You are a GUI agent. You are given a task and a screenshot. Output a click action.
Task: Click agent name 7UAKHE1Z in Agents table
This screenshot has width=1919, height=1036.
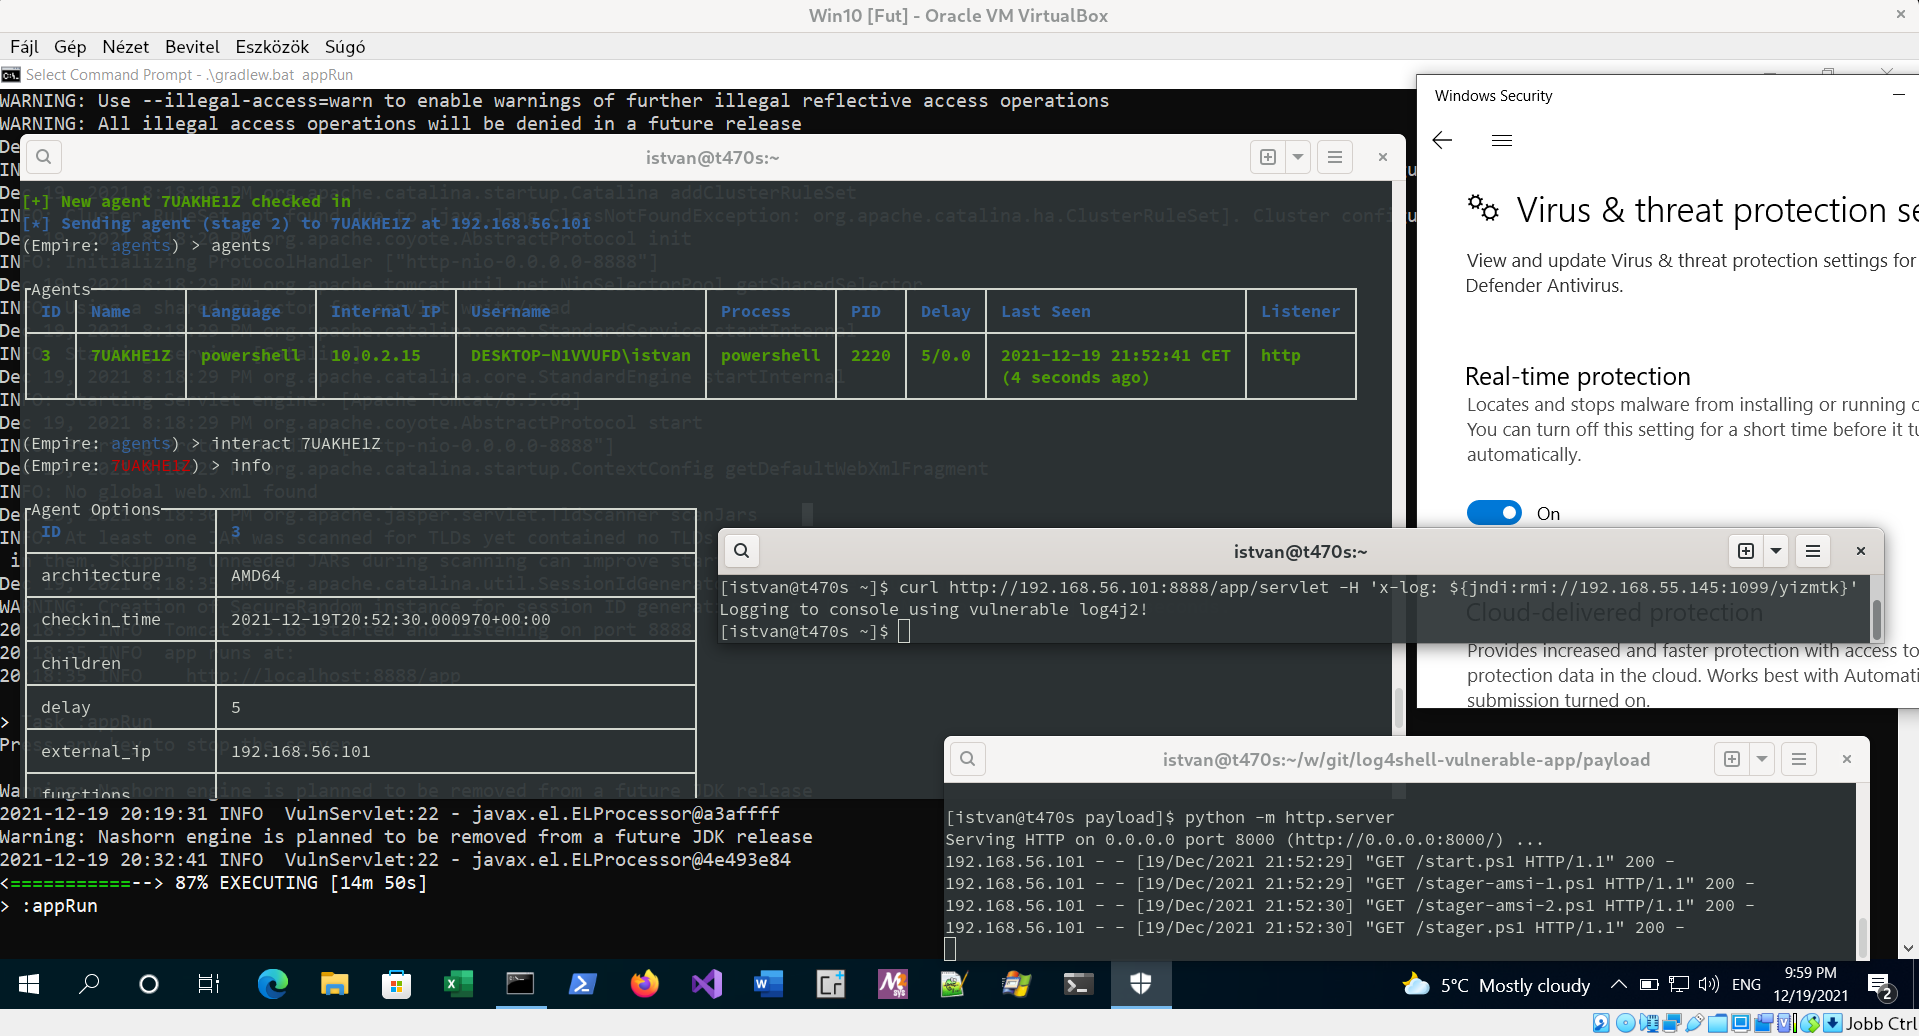[130, 355]
